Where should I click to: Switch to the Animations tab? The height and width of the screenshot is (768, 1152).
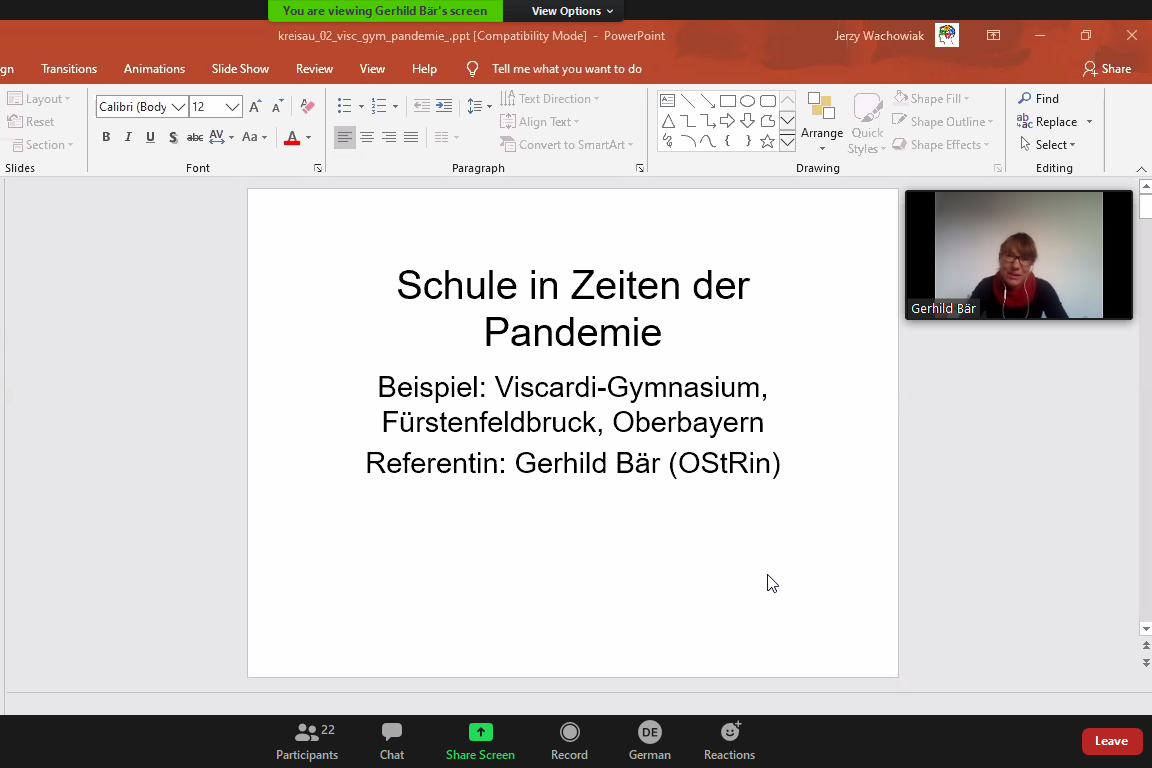154,69
